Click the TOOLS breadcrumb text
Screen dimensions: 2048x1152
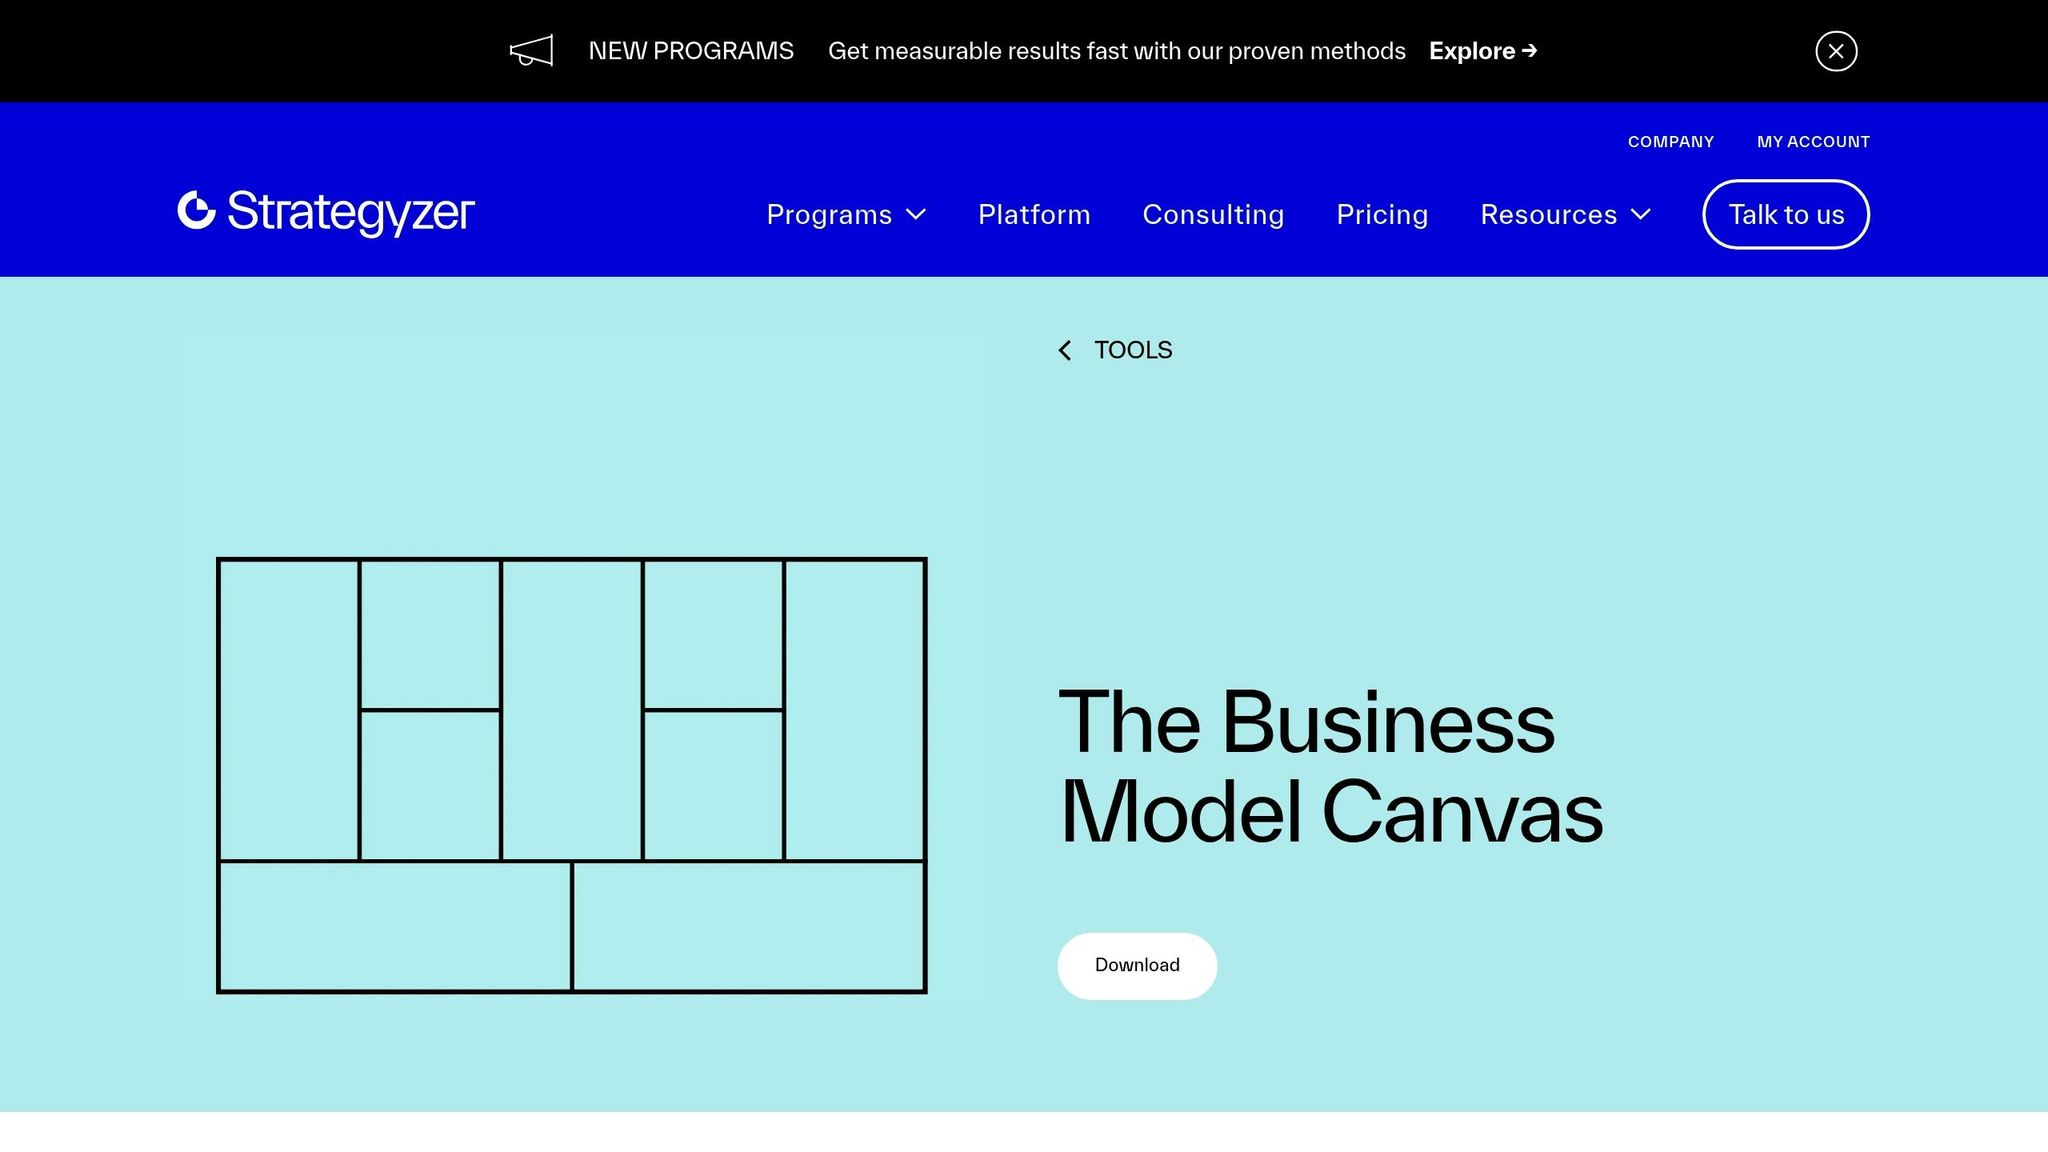pos(1133,350)
